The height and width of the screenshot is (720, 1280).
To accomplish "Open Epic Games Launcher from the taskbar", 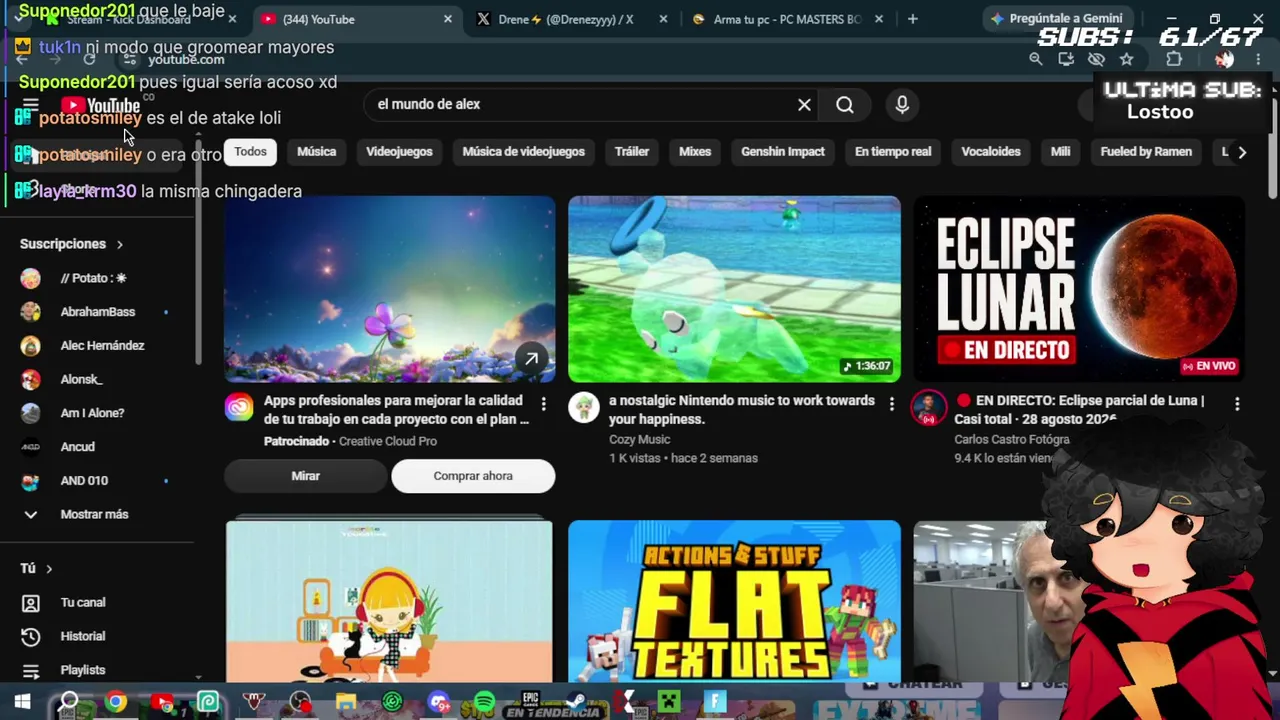I will (x=530, y=702).
